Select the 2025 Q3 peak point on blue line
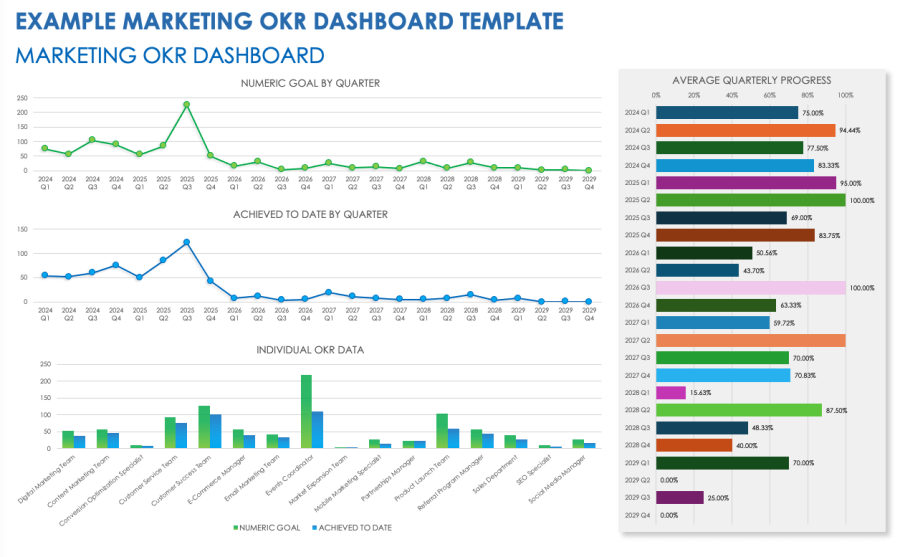Screen dimensions: 900x557 (x=186, y=242)
